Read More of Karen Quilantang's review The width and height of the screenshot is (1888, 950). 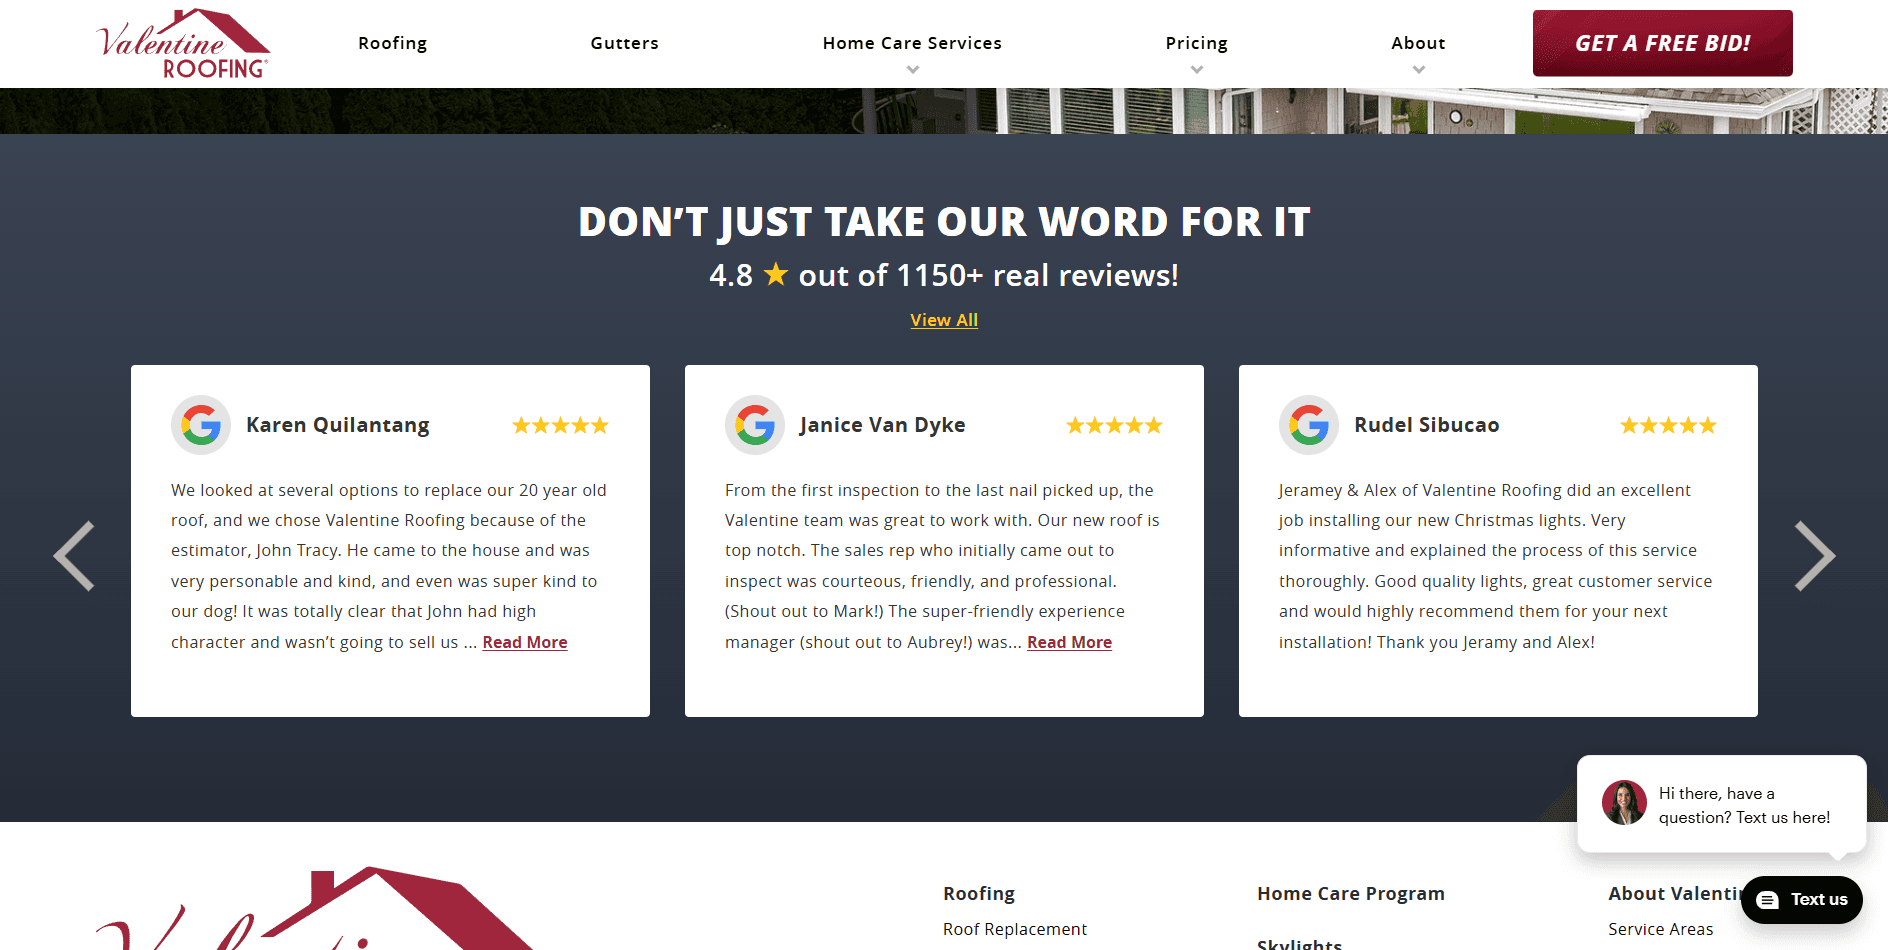coord(525,642)
